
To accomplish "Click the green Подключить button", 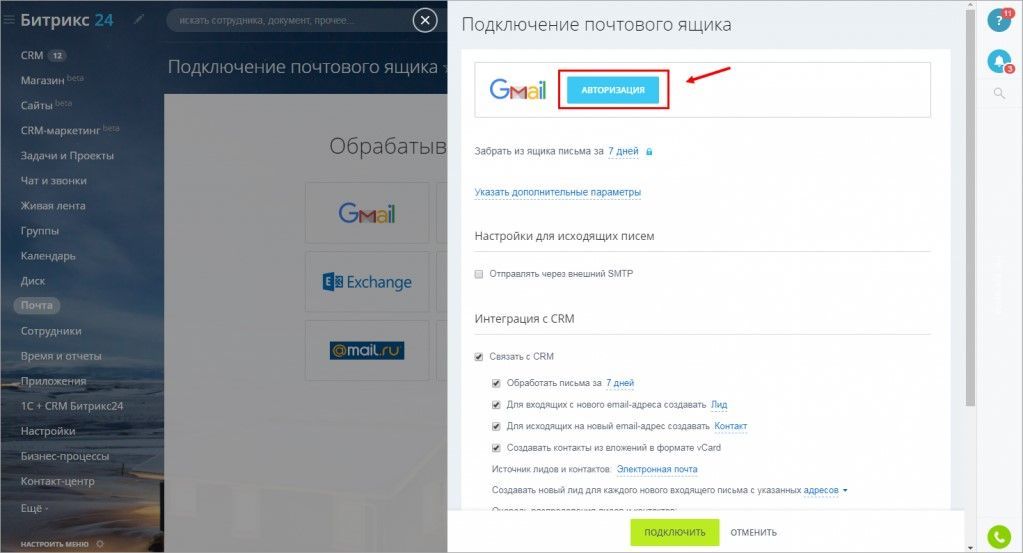I will pos(675,533).
